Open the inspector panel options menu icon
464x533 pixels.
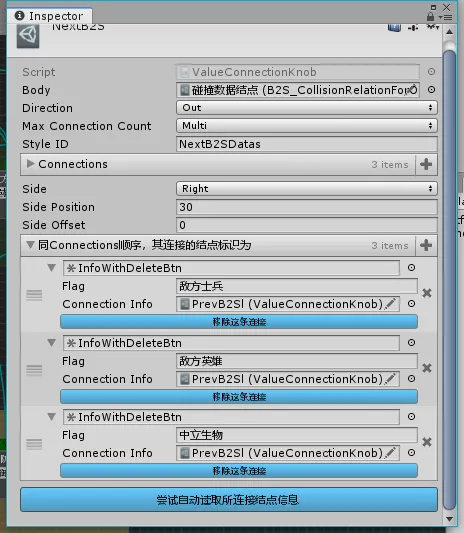pyautogui.click(x=446, y=17)
